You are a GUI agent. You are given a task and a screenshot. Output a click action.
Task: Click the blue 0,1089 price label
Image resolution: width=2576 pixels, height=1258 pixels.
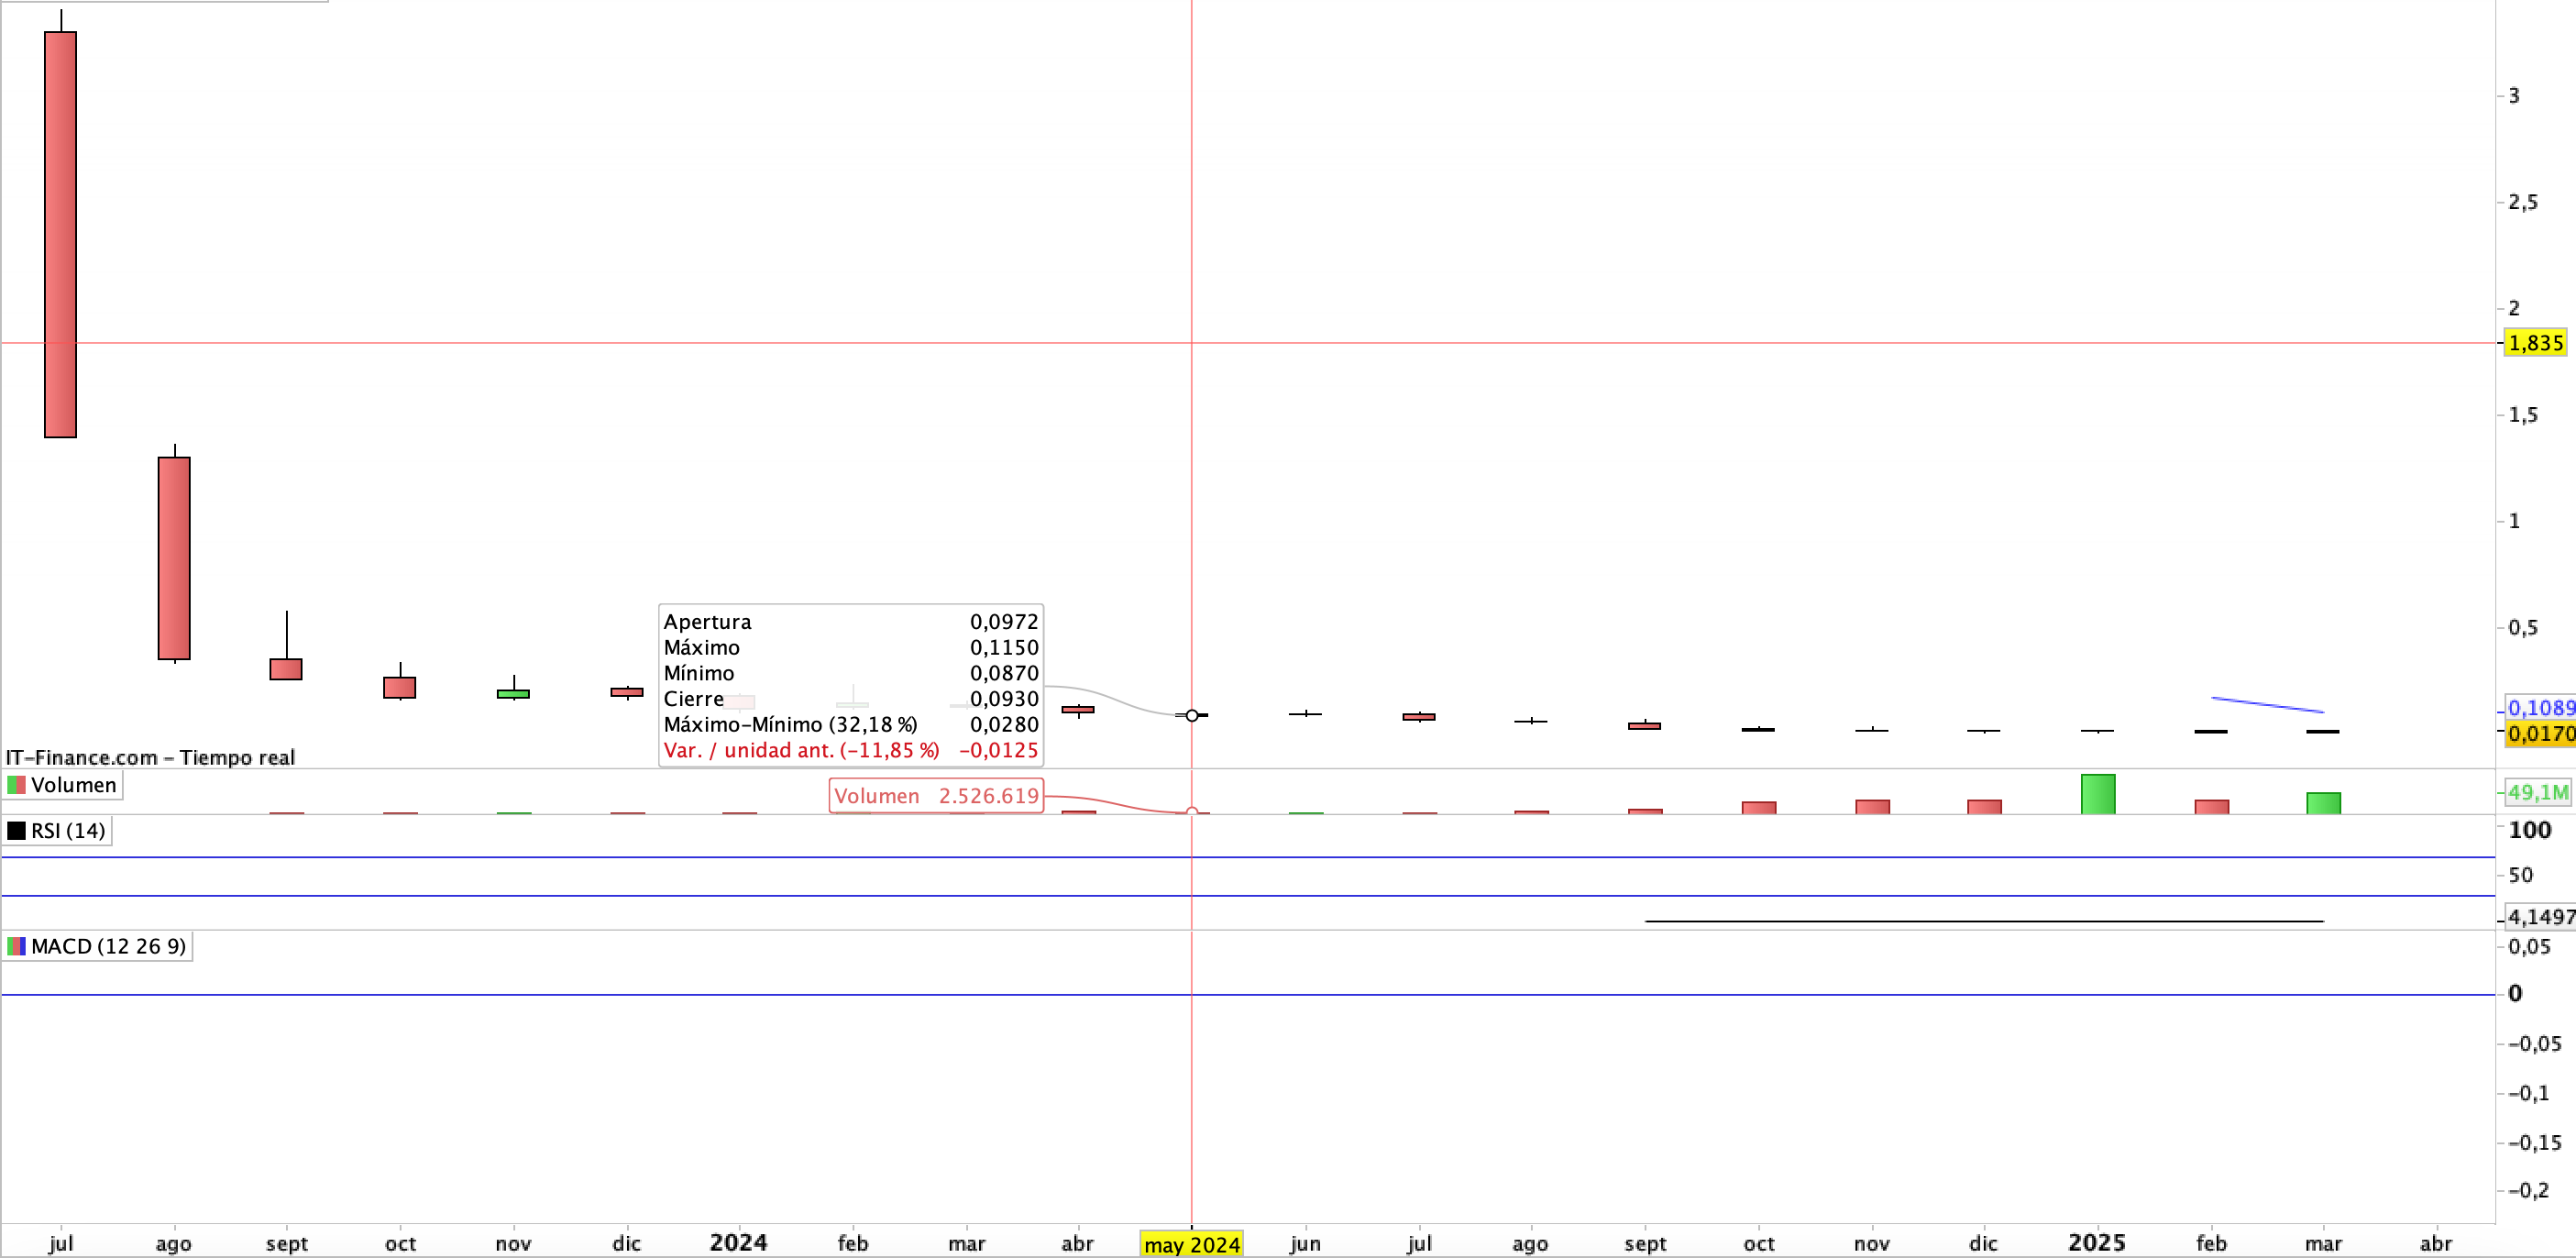pos(2540,708)
